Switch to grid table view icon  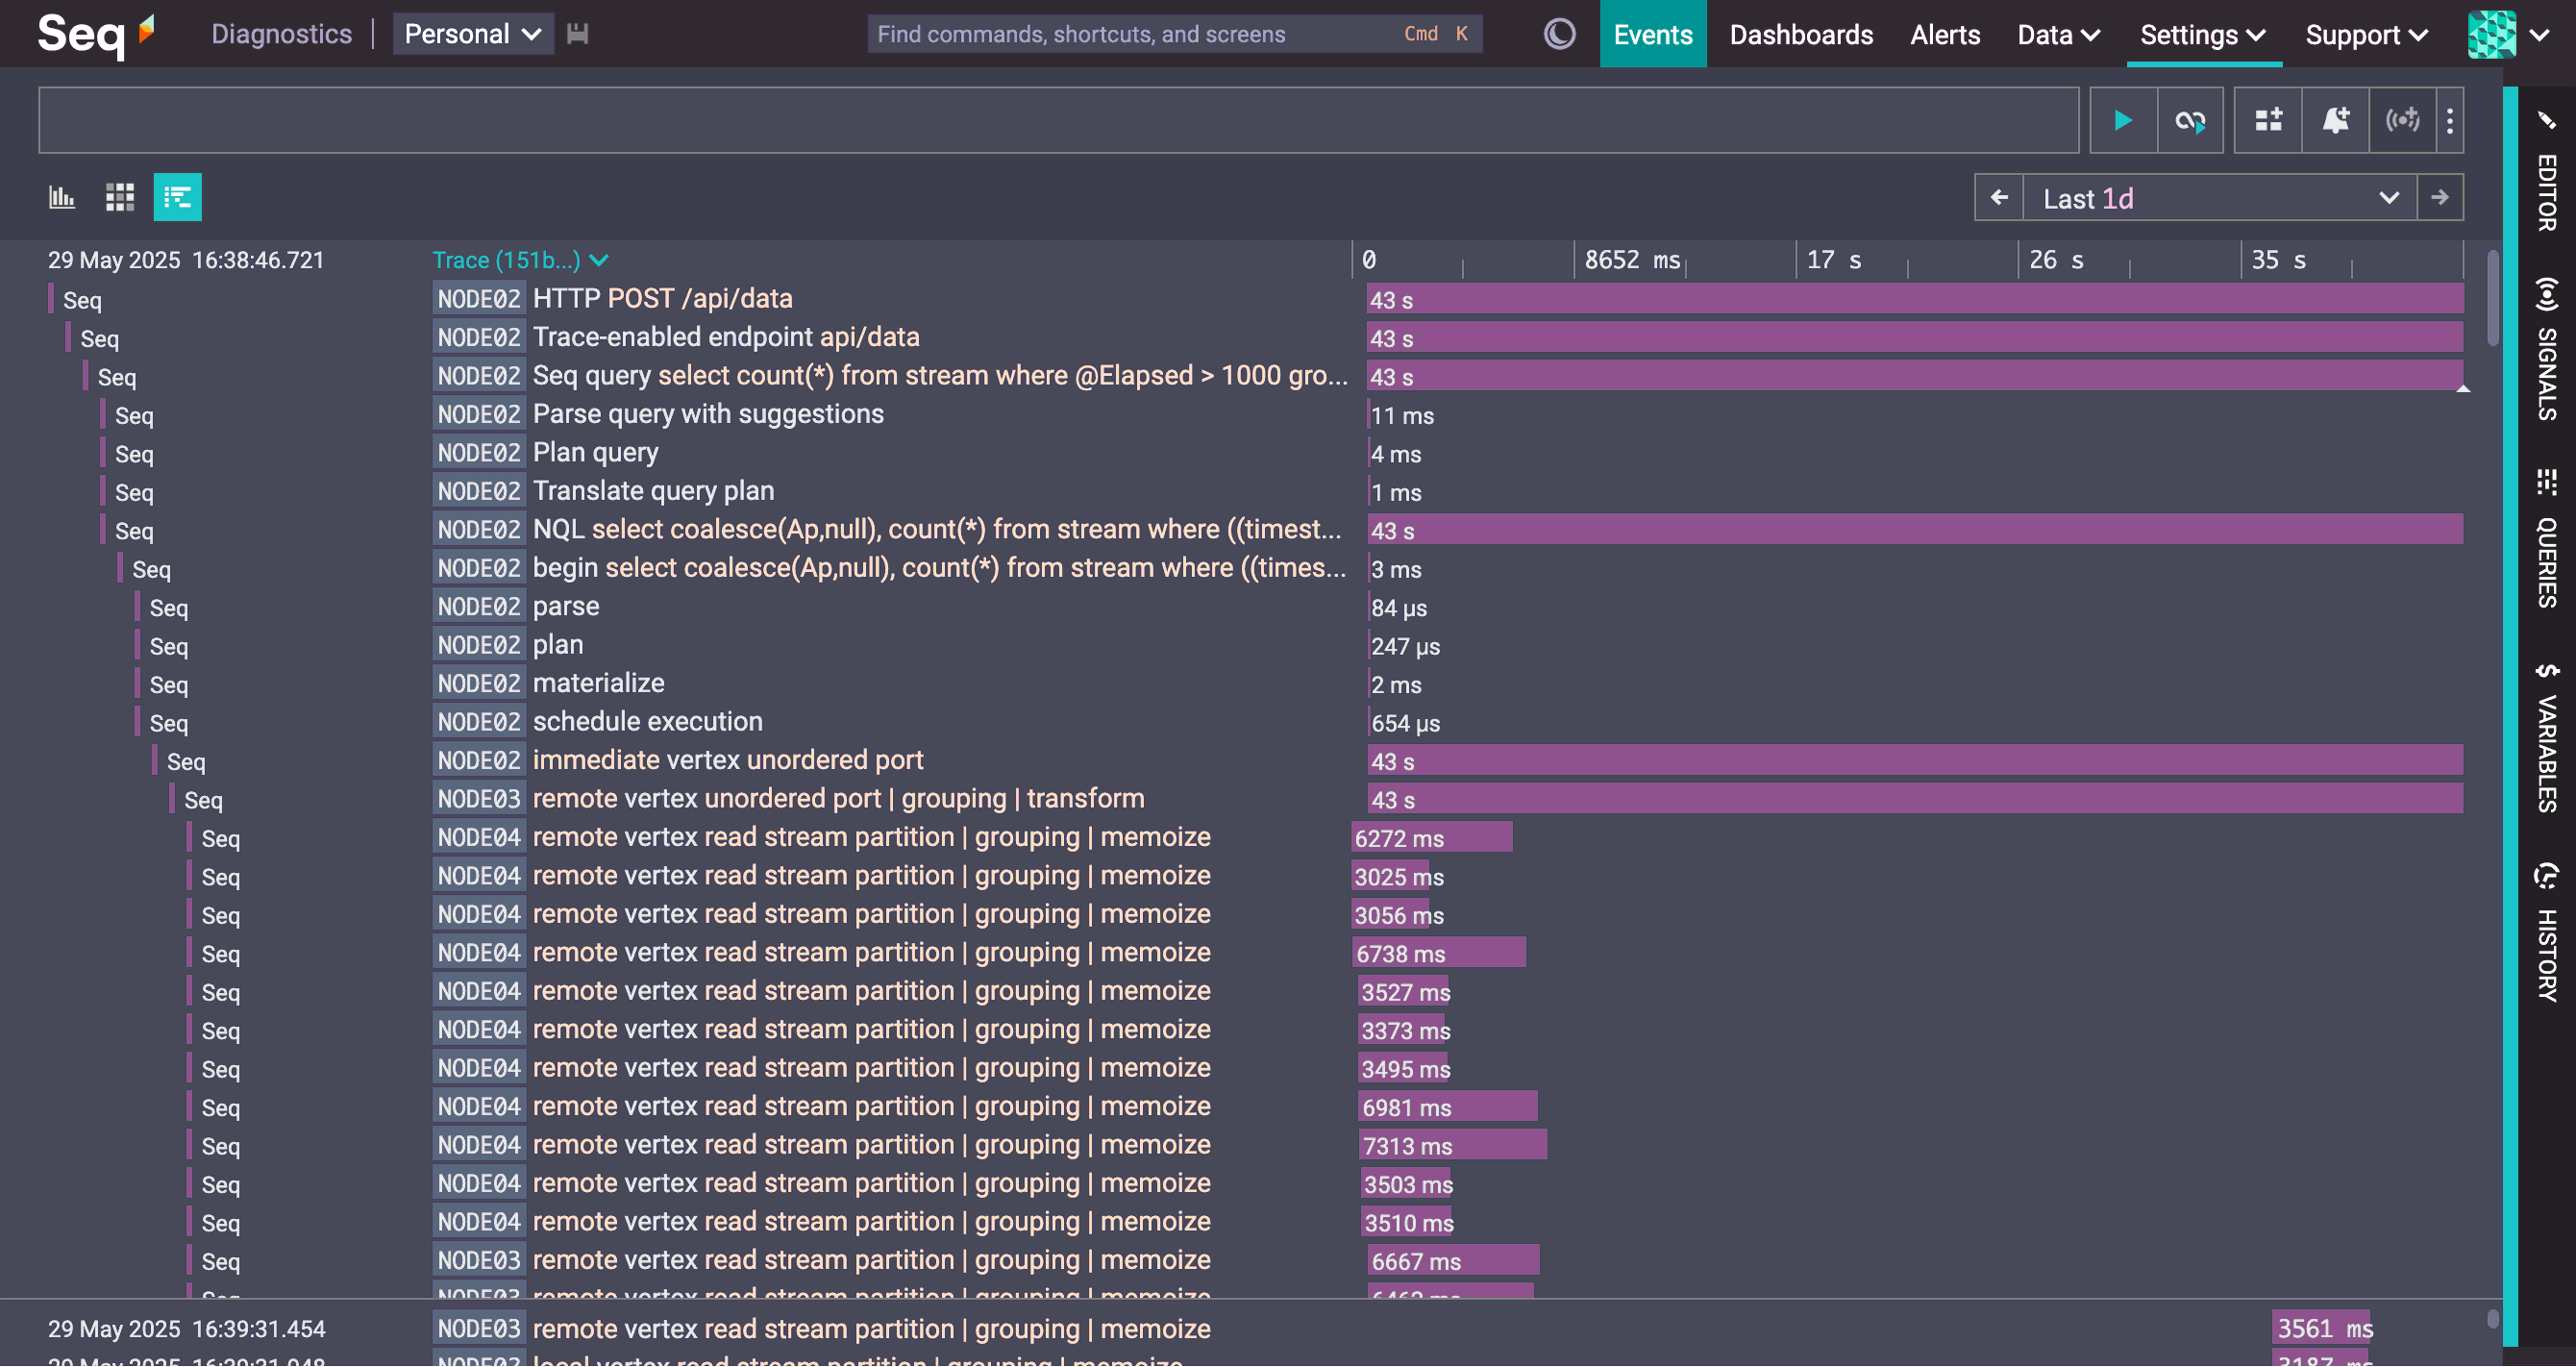coord(120,197)
